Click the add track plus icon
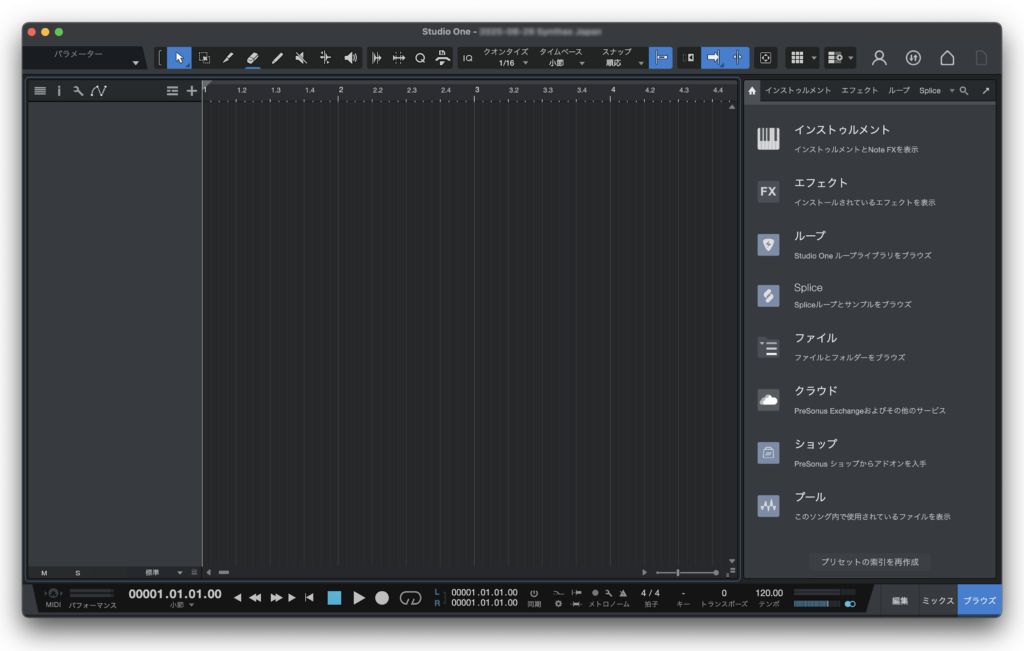Viewport: 1024px width, 651px height. point(192,91)
